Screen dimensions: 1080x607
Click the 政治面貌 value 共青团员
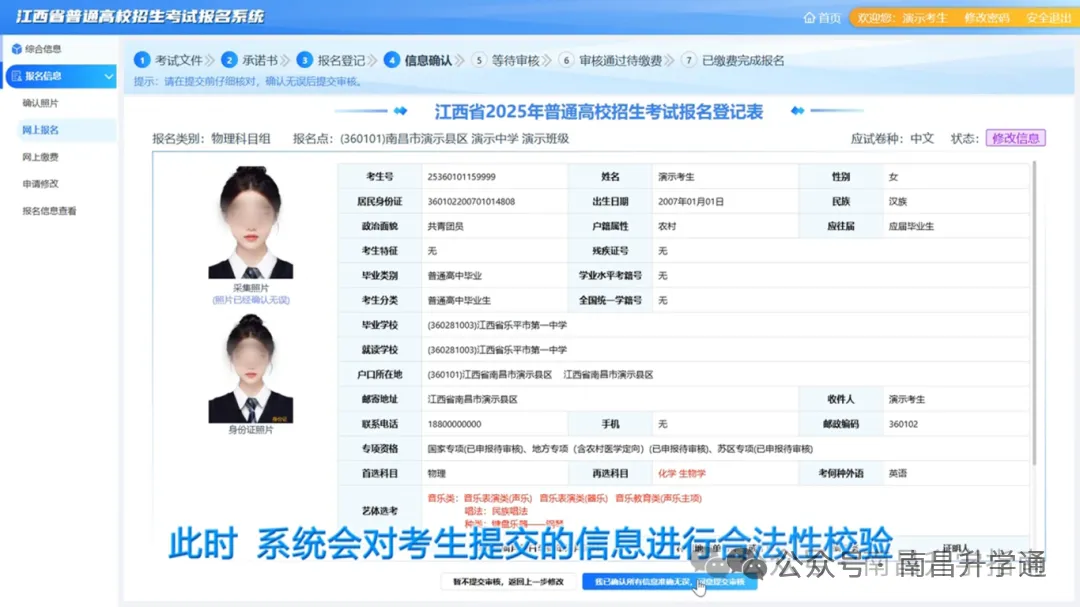point(445,227)
